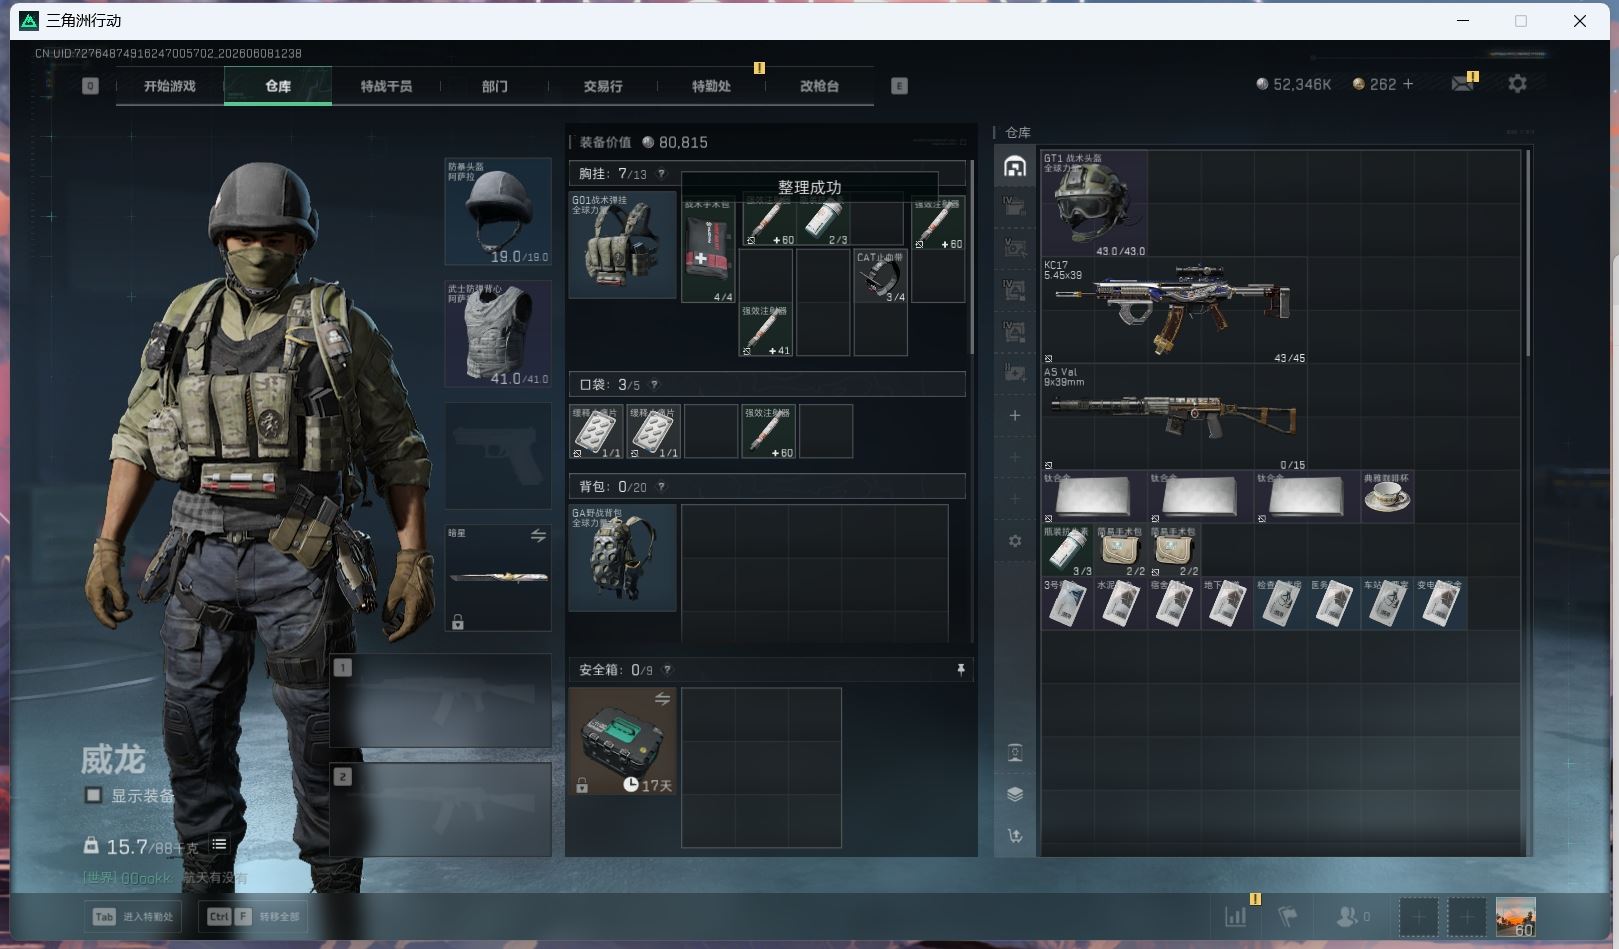This screenshot has height=949, width=1619.
Task: Open the 特战干员 tab
Action: (386, 86)
